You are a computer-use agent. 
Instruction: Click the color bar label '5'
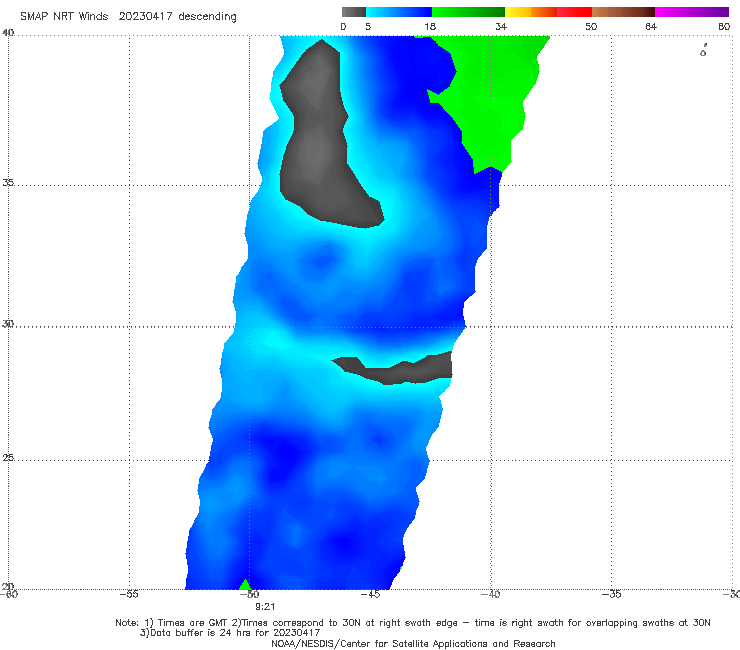(368, 27)
